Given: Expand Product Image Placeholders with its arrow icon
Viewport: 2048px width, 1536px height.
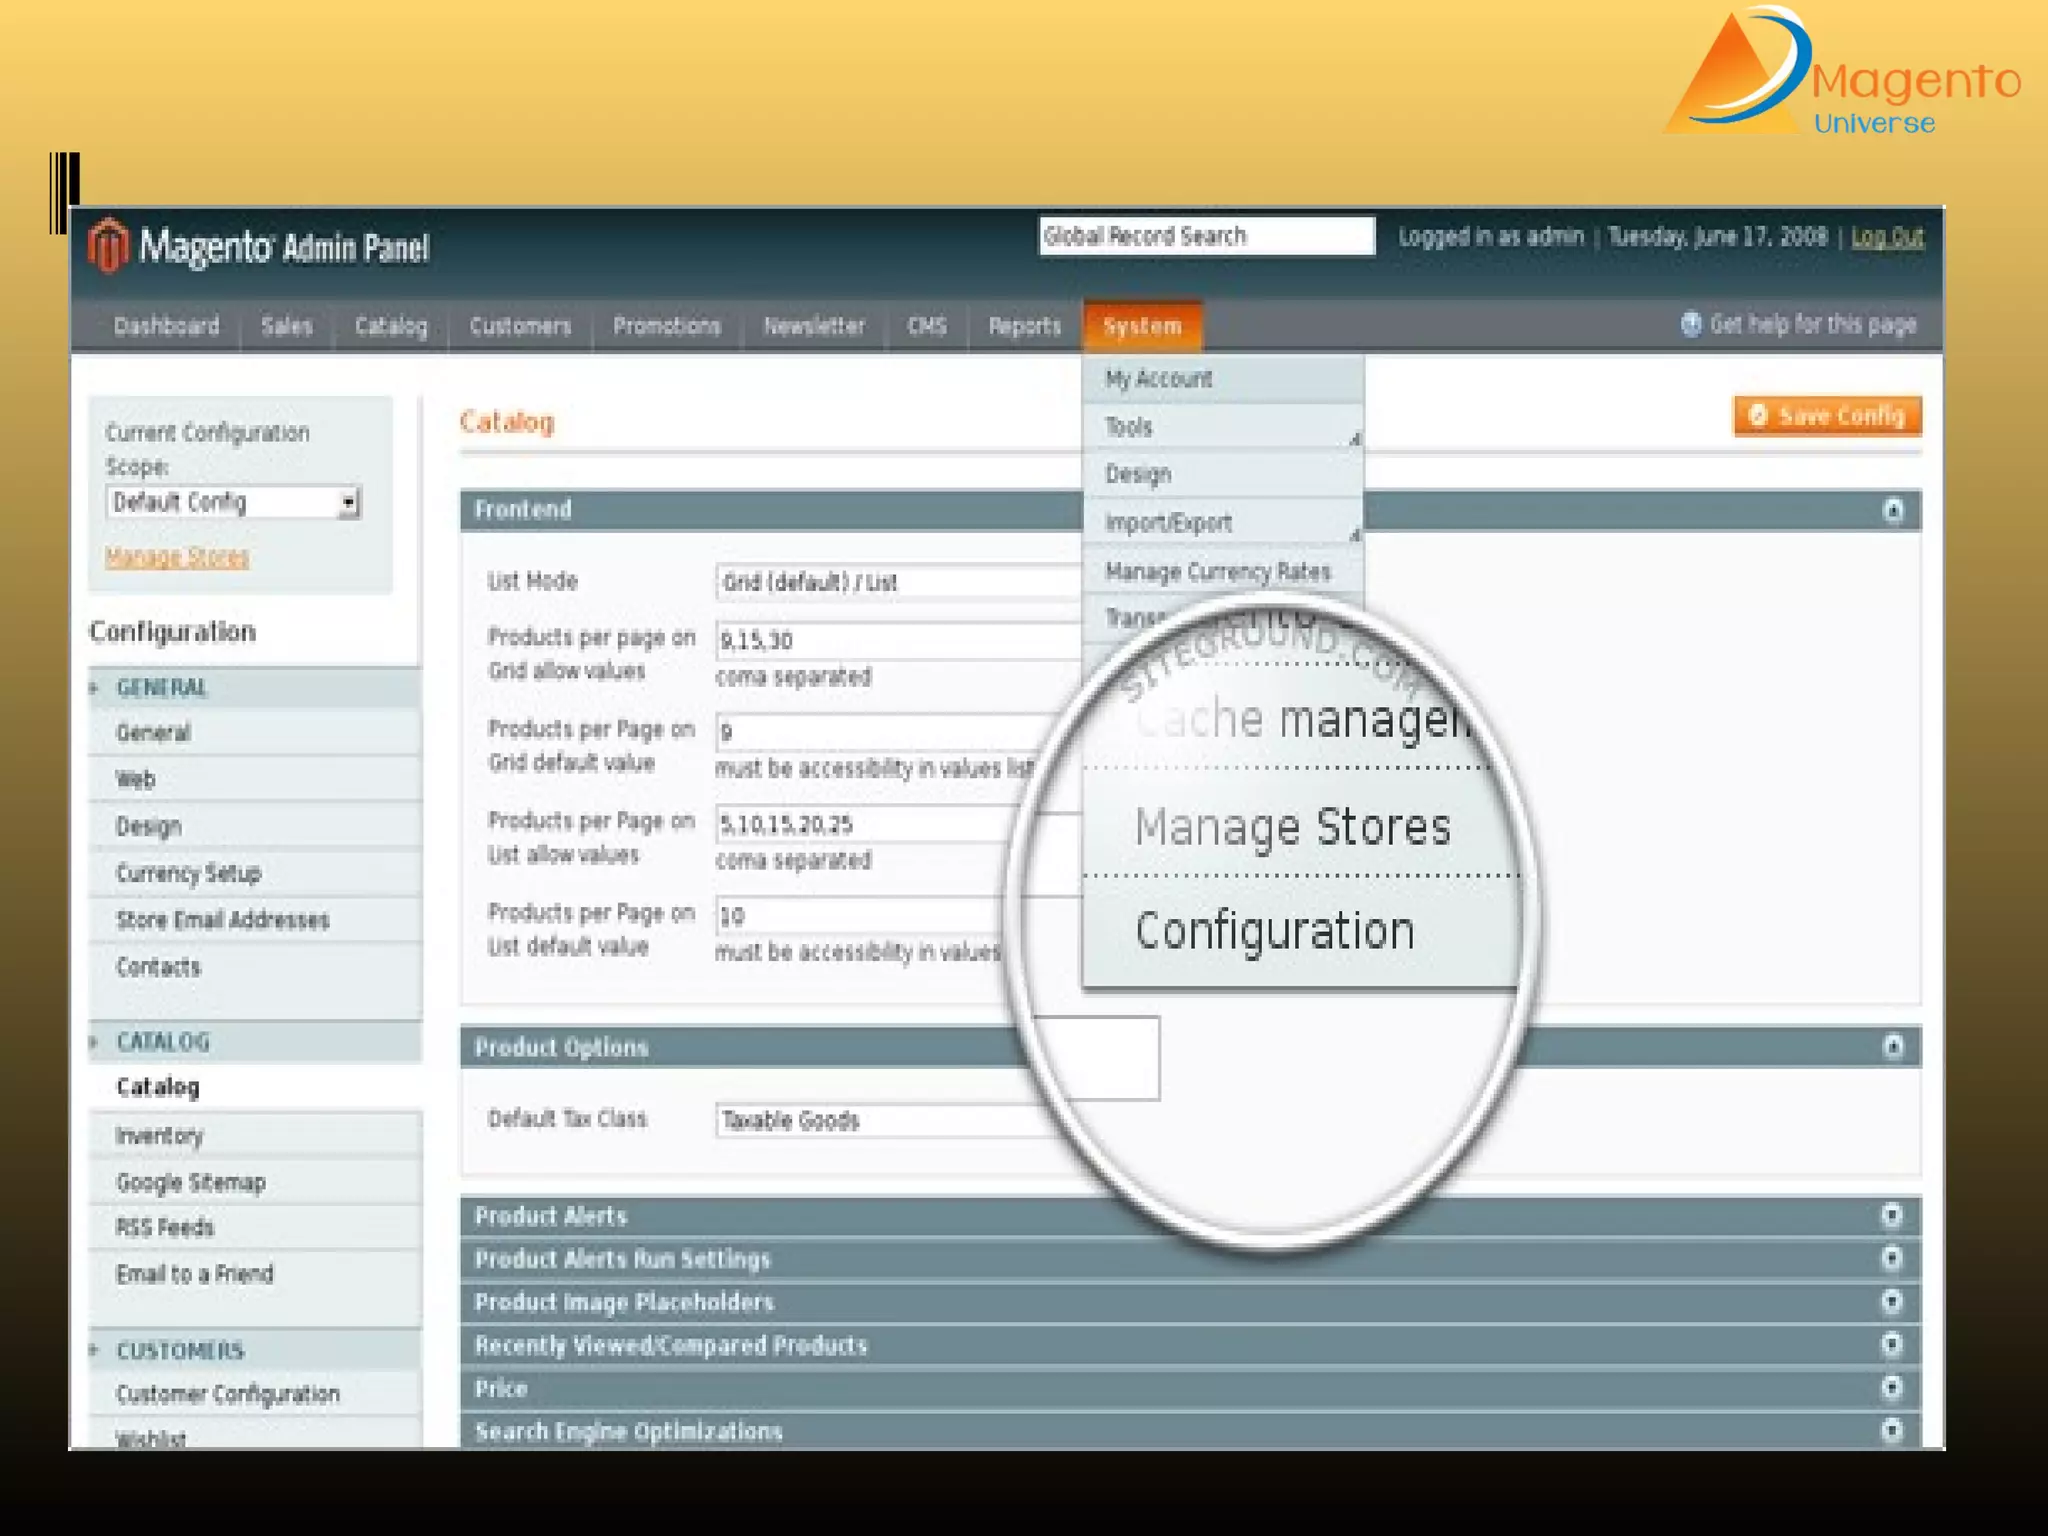Looking at the screenshot, I should point(1891,1302).
